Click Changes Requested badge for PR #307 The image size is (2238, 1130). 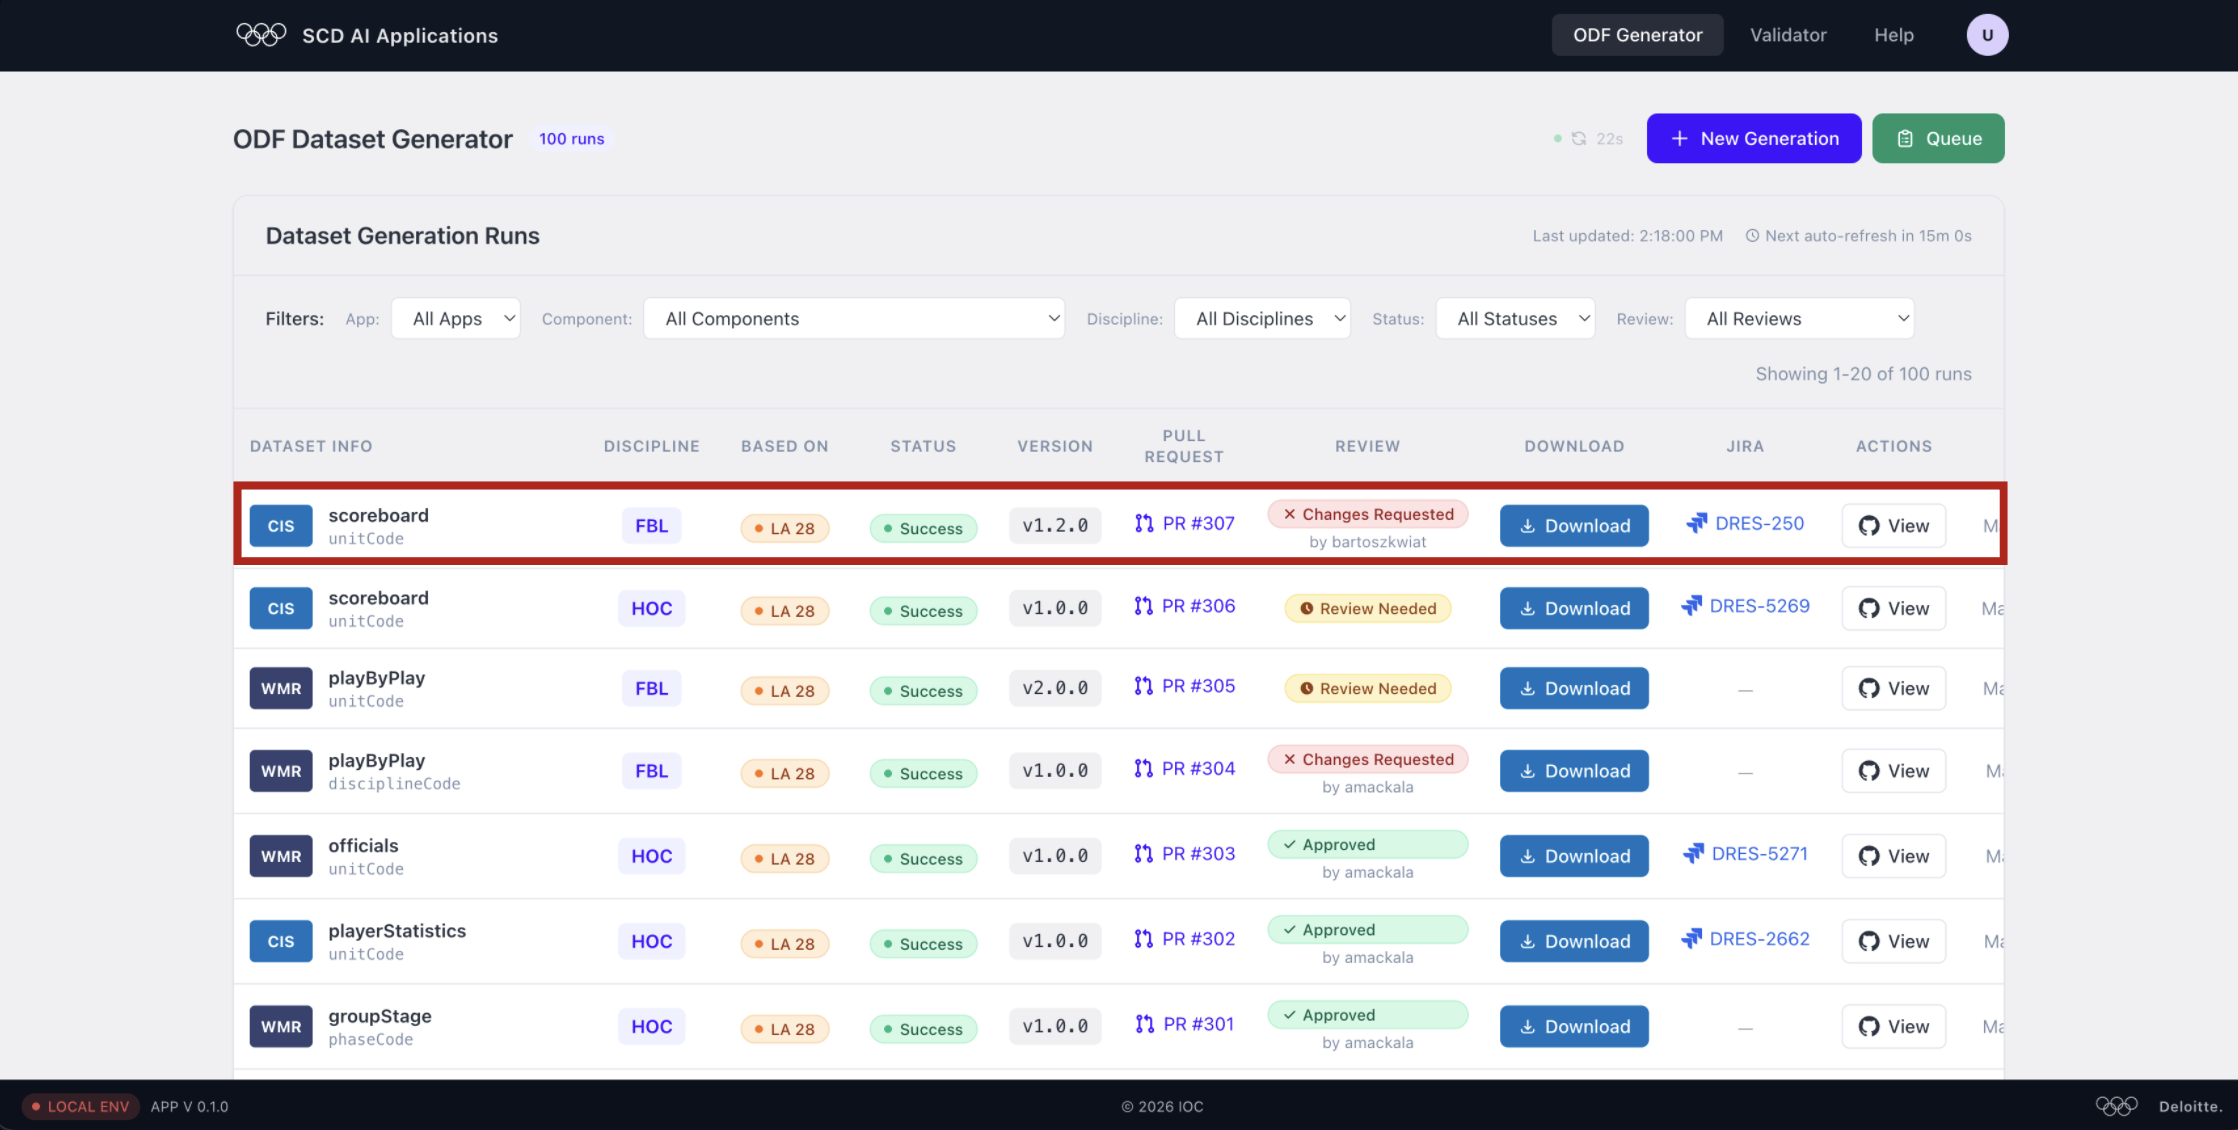point(1368,514)
